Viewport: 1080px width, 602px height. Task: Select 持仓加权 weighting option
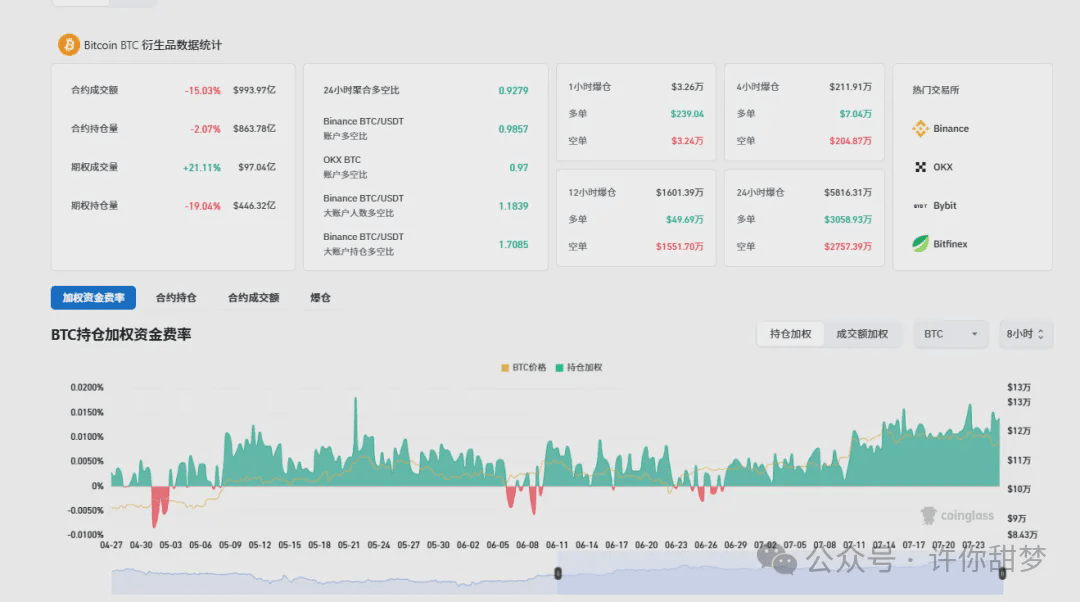pyautogui.click(x=790, y=334)
